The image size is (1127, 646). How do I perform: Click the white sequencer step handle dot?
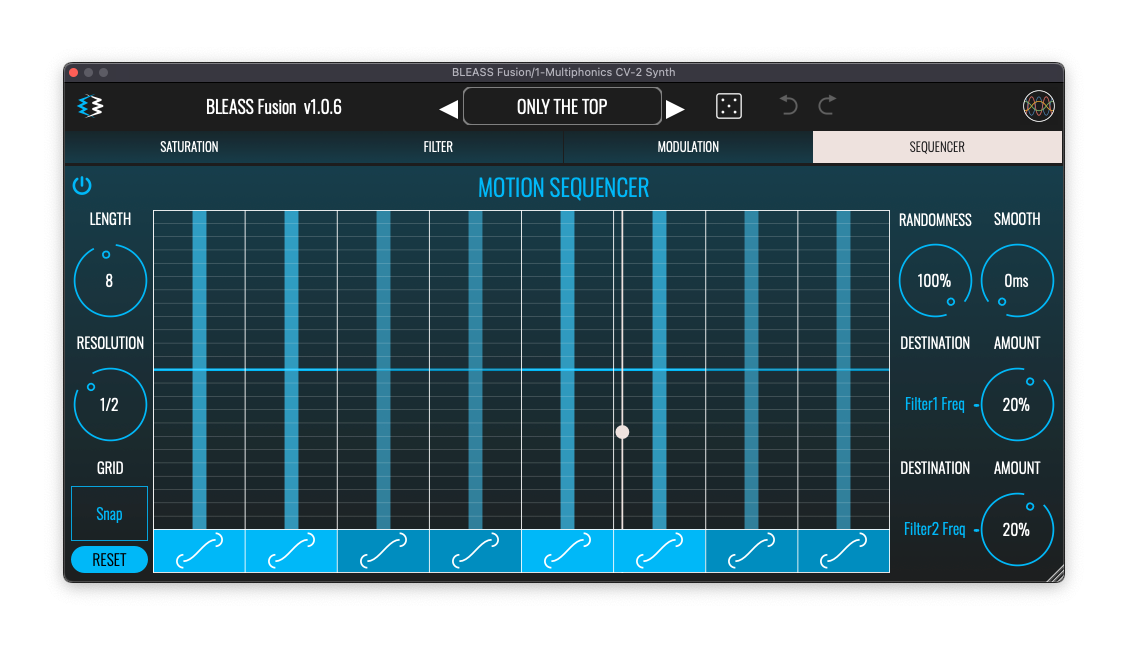click(622, 432)
